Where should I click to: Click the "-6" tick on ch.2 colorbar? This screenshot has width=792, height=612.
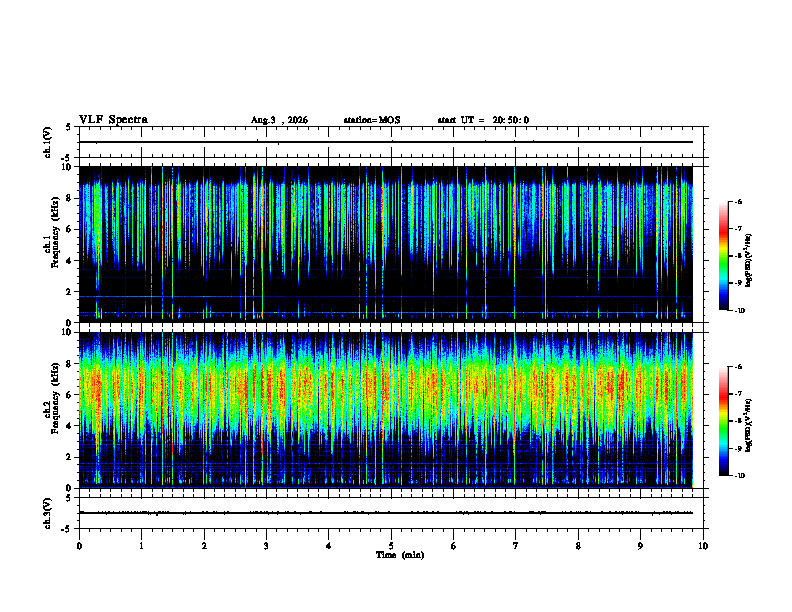(x=738, y=367)
